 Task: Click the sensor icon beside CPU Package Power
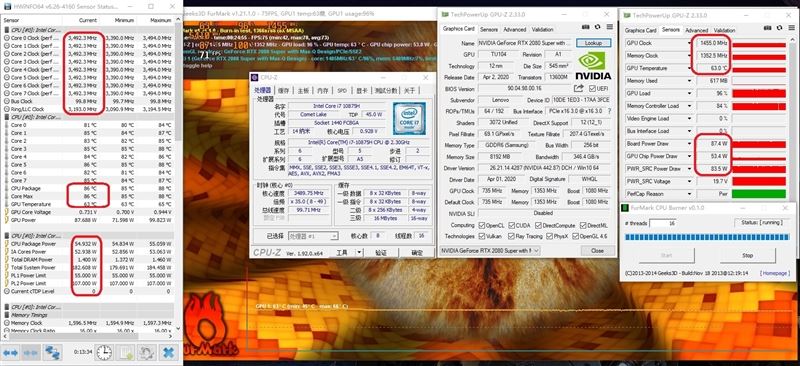pyautogui.click(x=7, y=244)
